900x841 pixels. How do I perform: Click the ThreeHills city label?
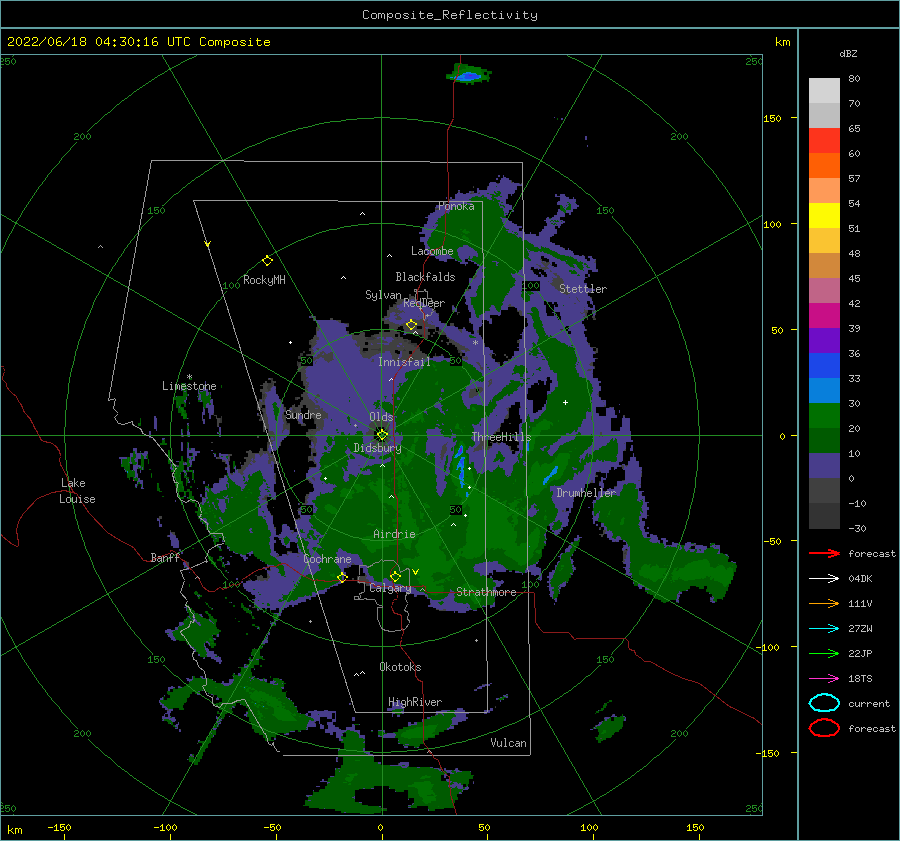point(501,437)
